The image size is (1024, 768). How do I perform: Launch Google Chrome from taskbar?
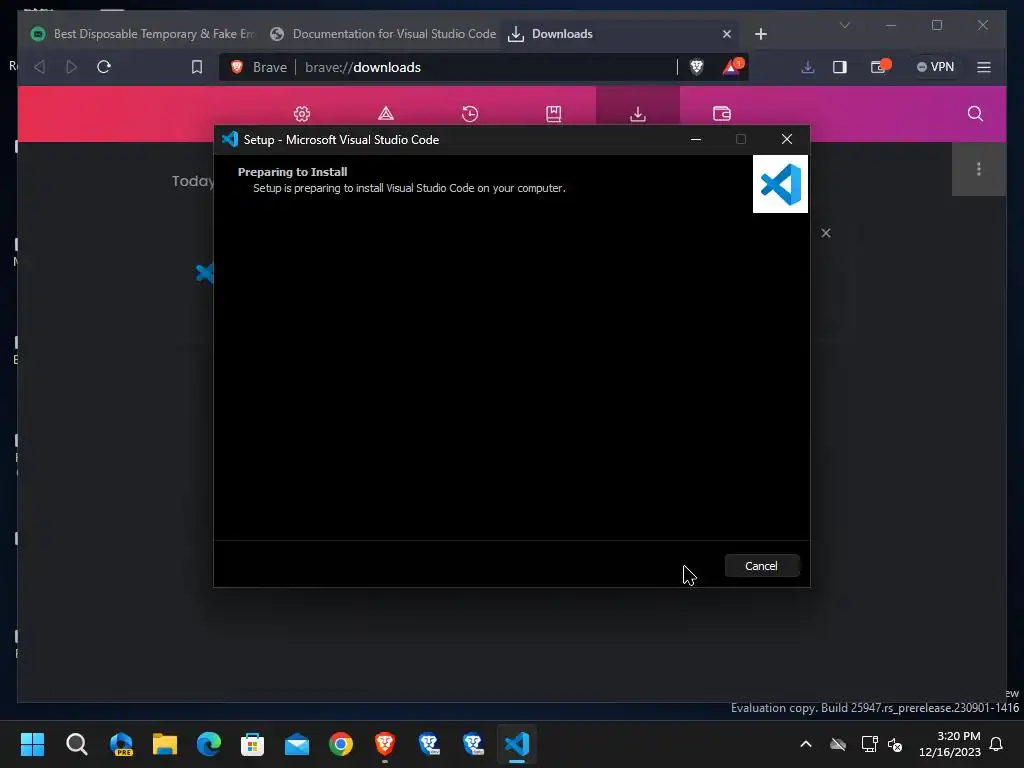tap(340, 743)
